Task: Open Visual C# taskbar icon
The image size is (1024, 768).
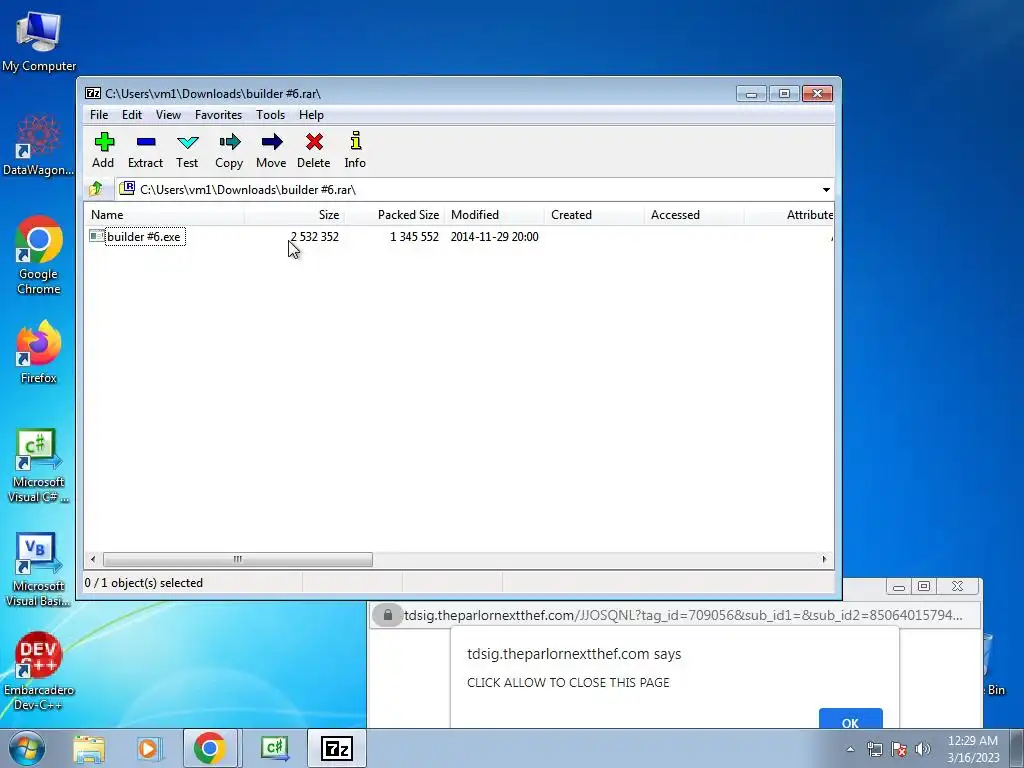Action: click(x=275, y=748)
